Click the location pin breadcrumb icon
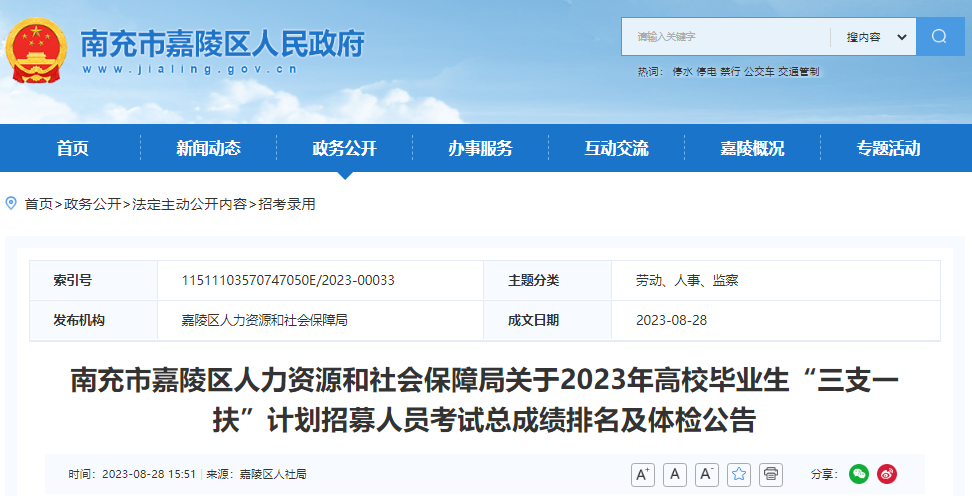 tap(11, 203)
